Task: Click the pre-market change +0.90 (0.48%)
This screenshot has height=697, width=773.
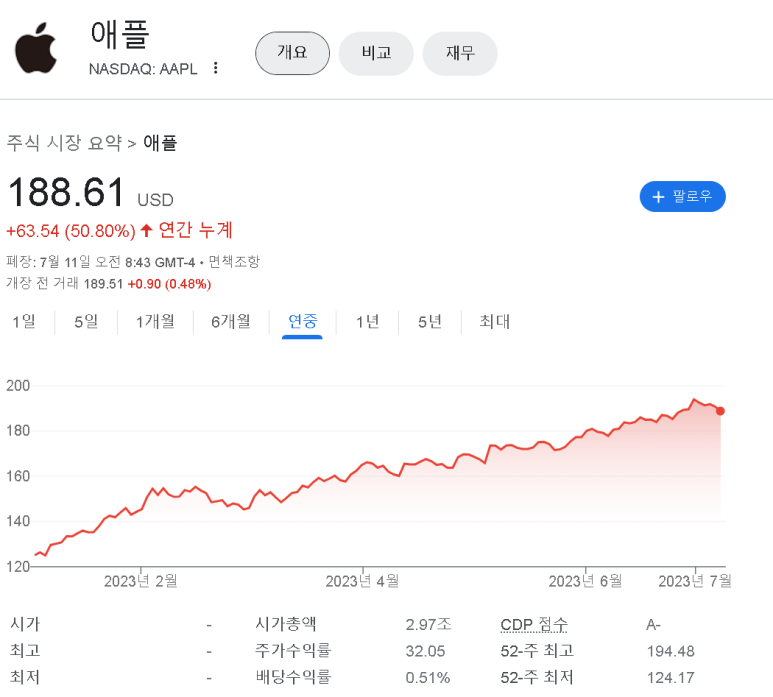Action: (x=169, y=284)
